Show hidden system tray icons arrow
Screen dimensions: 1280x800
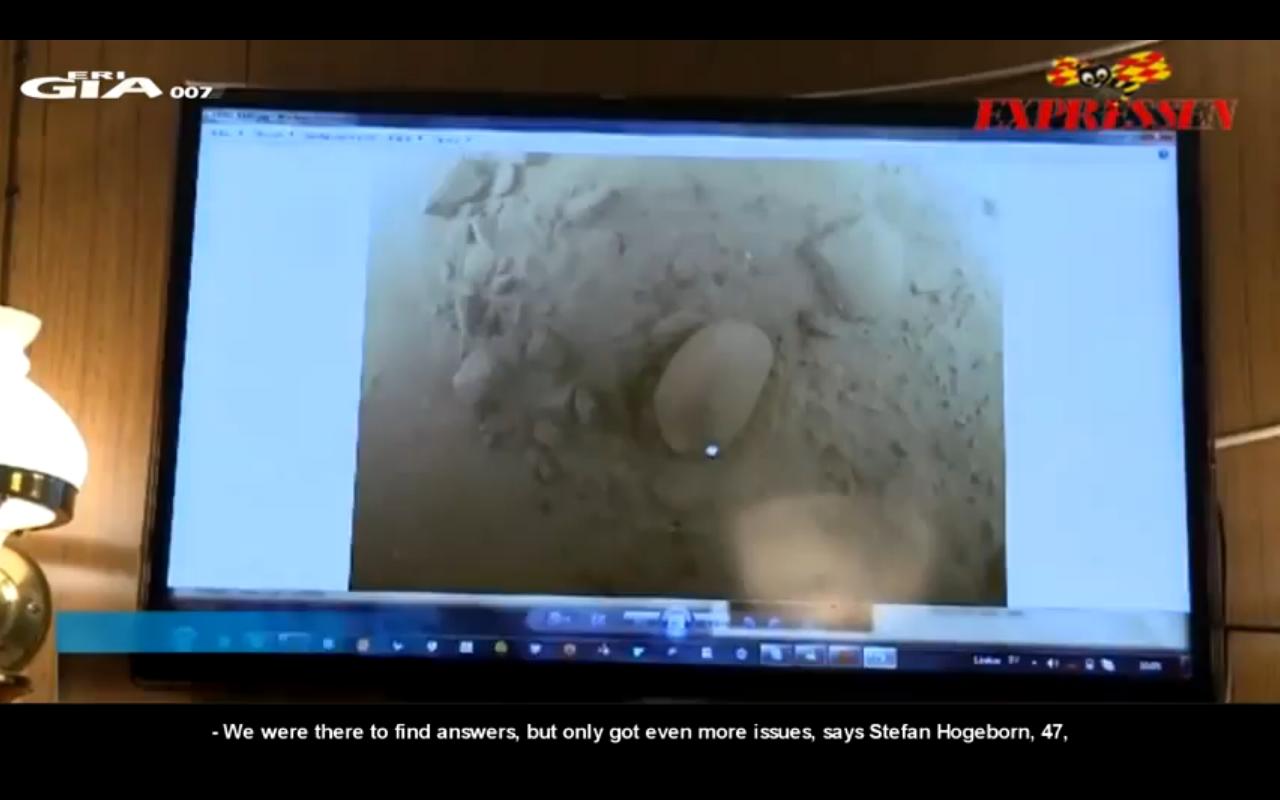(1034, 663)
